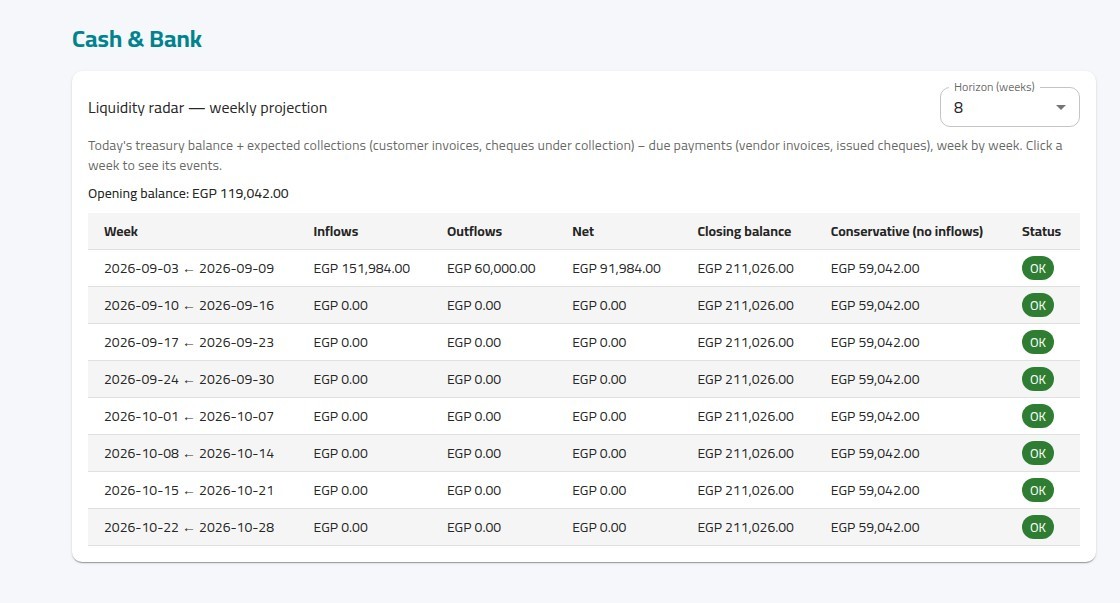Click the Week column header
The height and width of the screenshot is (603, 1120).
(x=121, y=231)
